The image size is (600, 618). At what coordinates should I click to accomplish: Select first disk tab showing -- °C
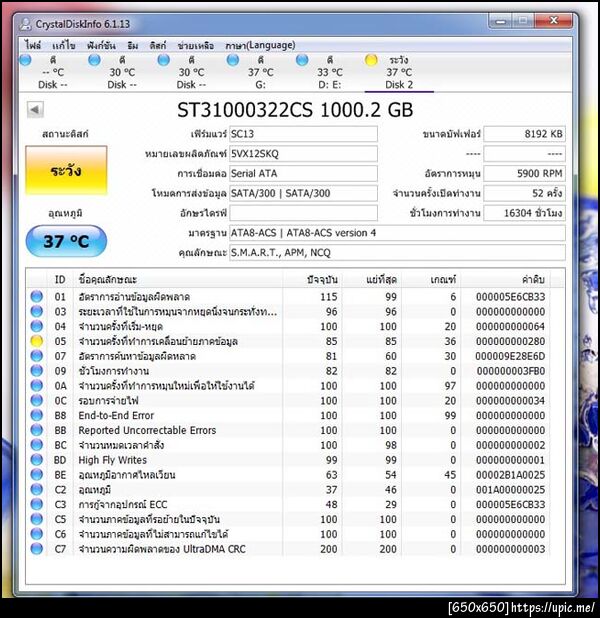(x=53, y=72)
